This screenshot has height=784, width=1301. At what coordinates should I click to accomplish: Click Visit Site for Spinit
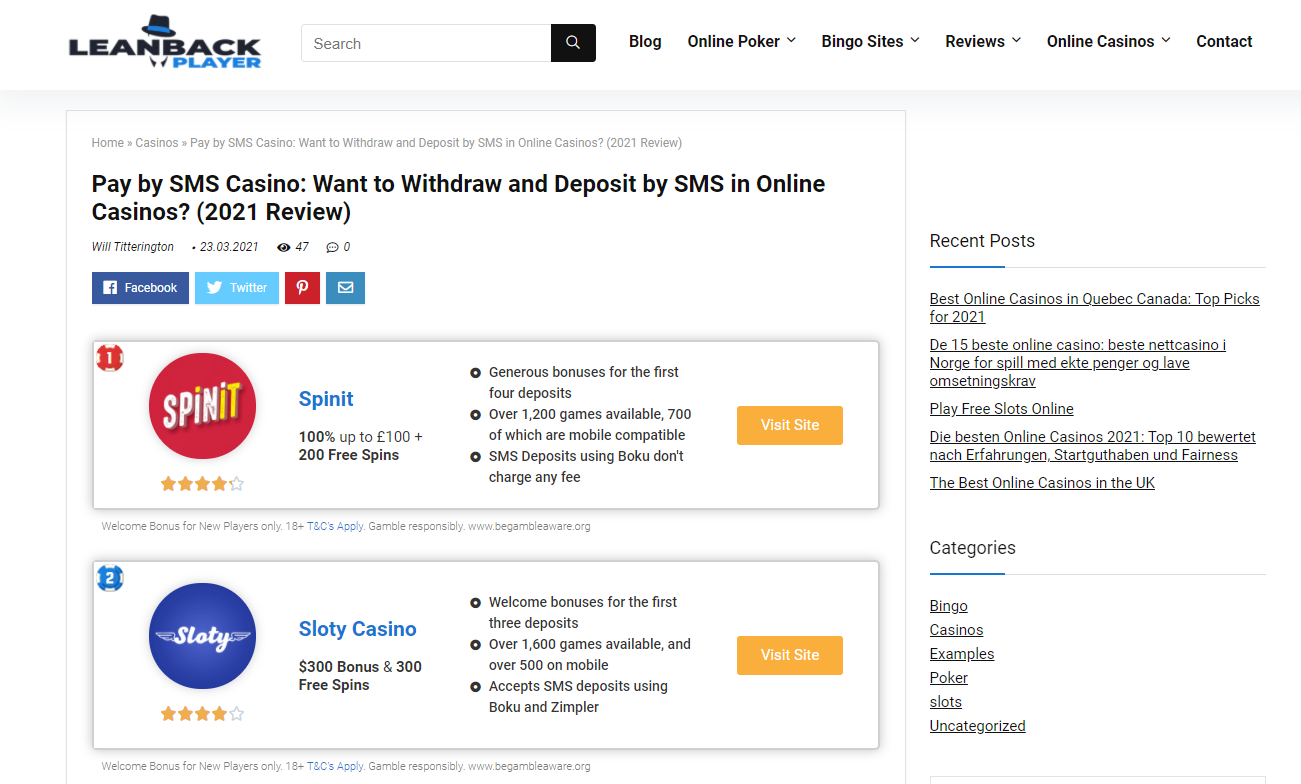[790, 425]
